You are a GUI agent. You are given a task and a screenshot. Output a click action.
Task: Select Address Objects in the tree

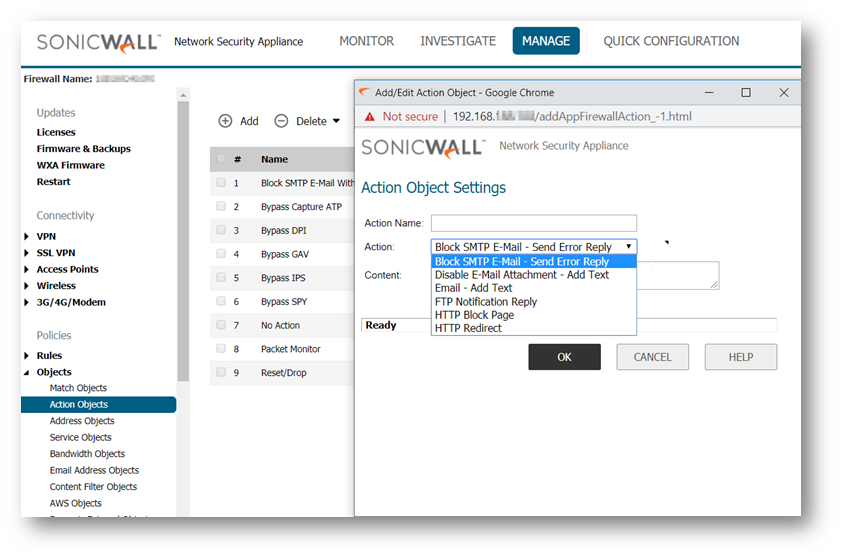click(x=82, y=421)
